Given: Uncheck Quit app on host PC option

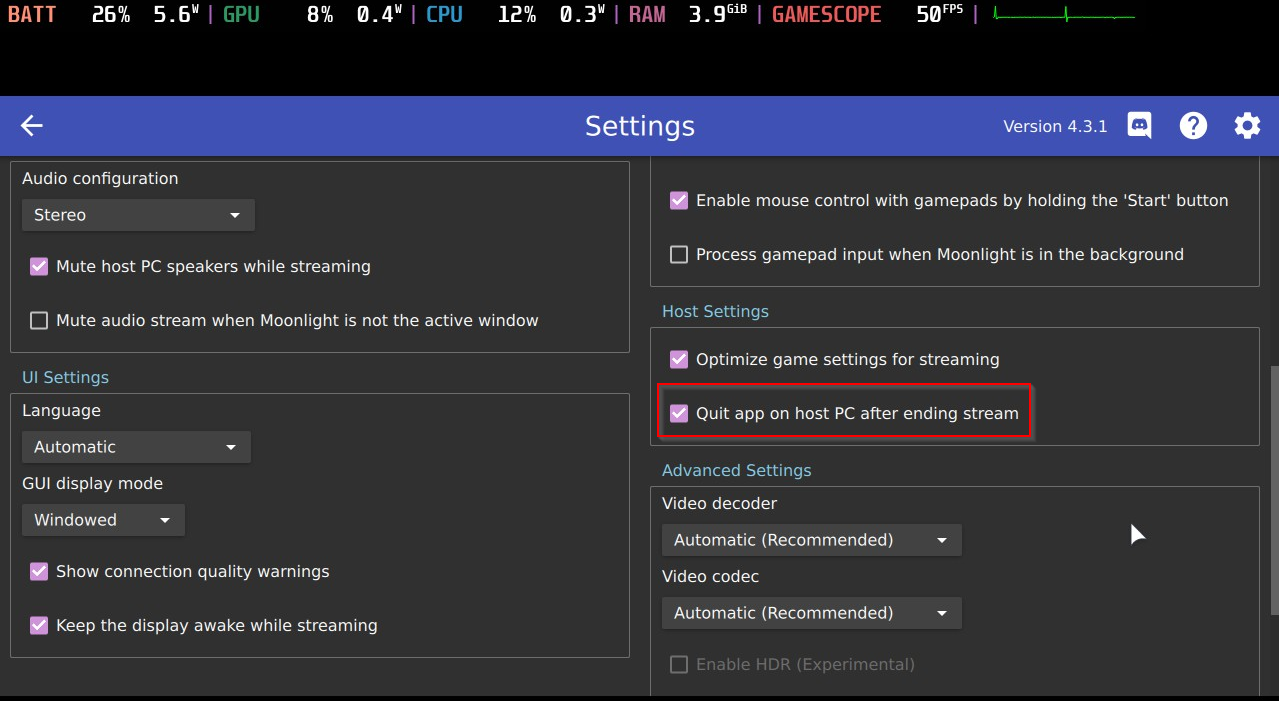Looking at the screenshot, I should (679, 414).
